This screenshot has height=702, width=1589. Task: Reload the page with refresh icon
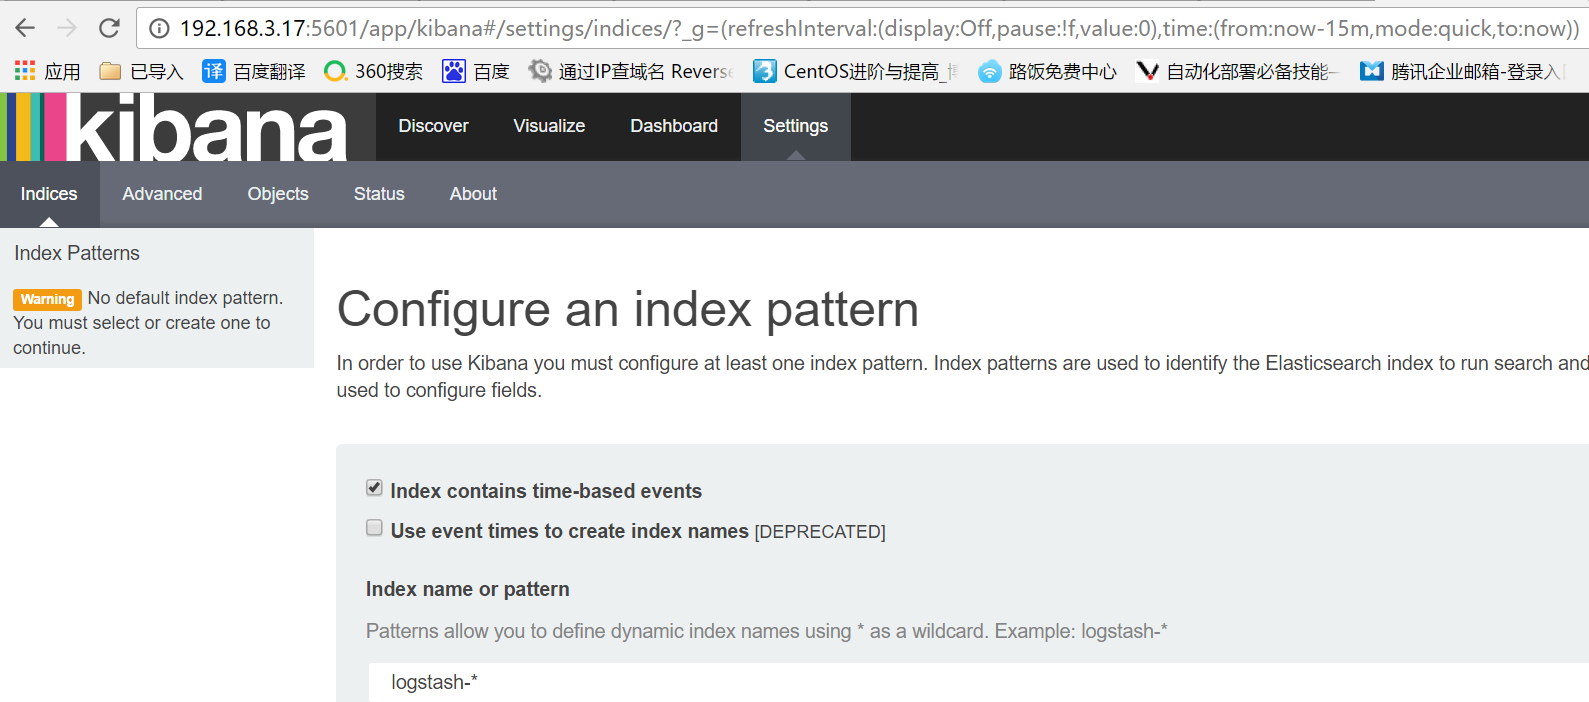tap(109, 28)
